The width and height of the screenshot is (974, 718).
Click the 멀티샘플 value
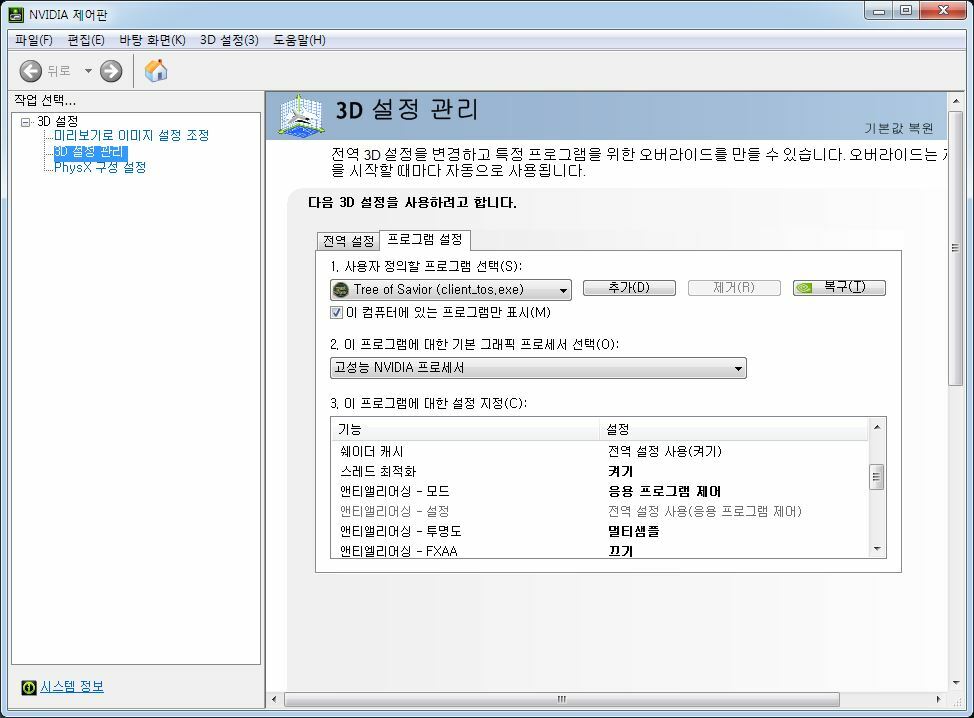(633, 531)
